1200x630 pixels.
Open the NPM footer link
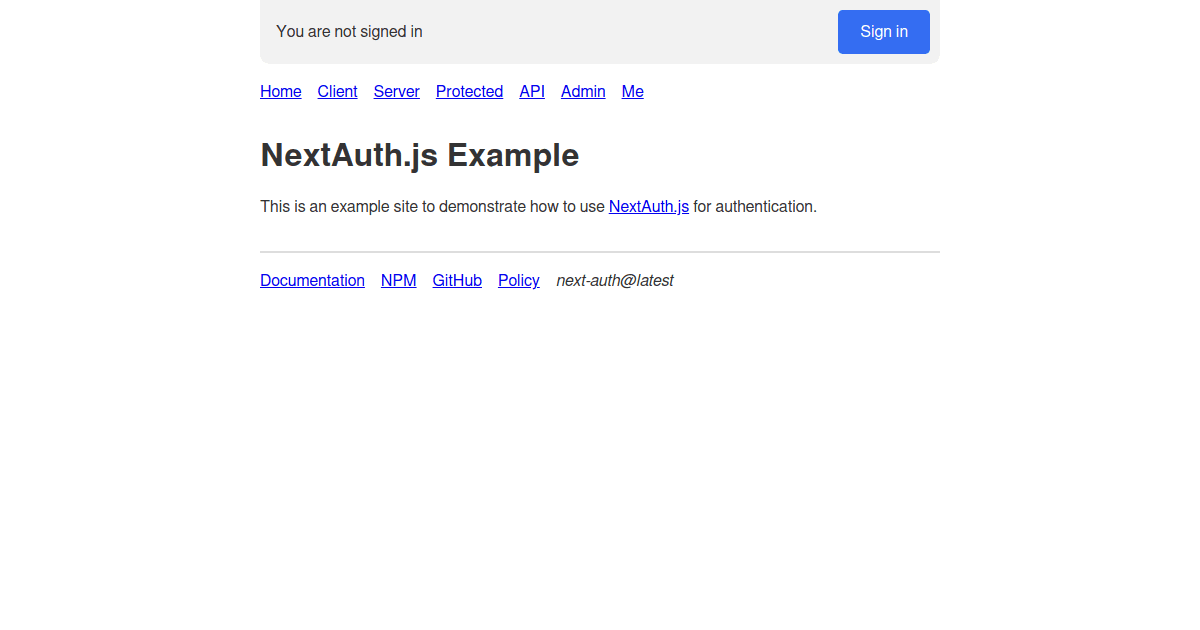(398, 281)
